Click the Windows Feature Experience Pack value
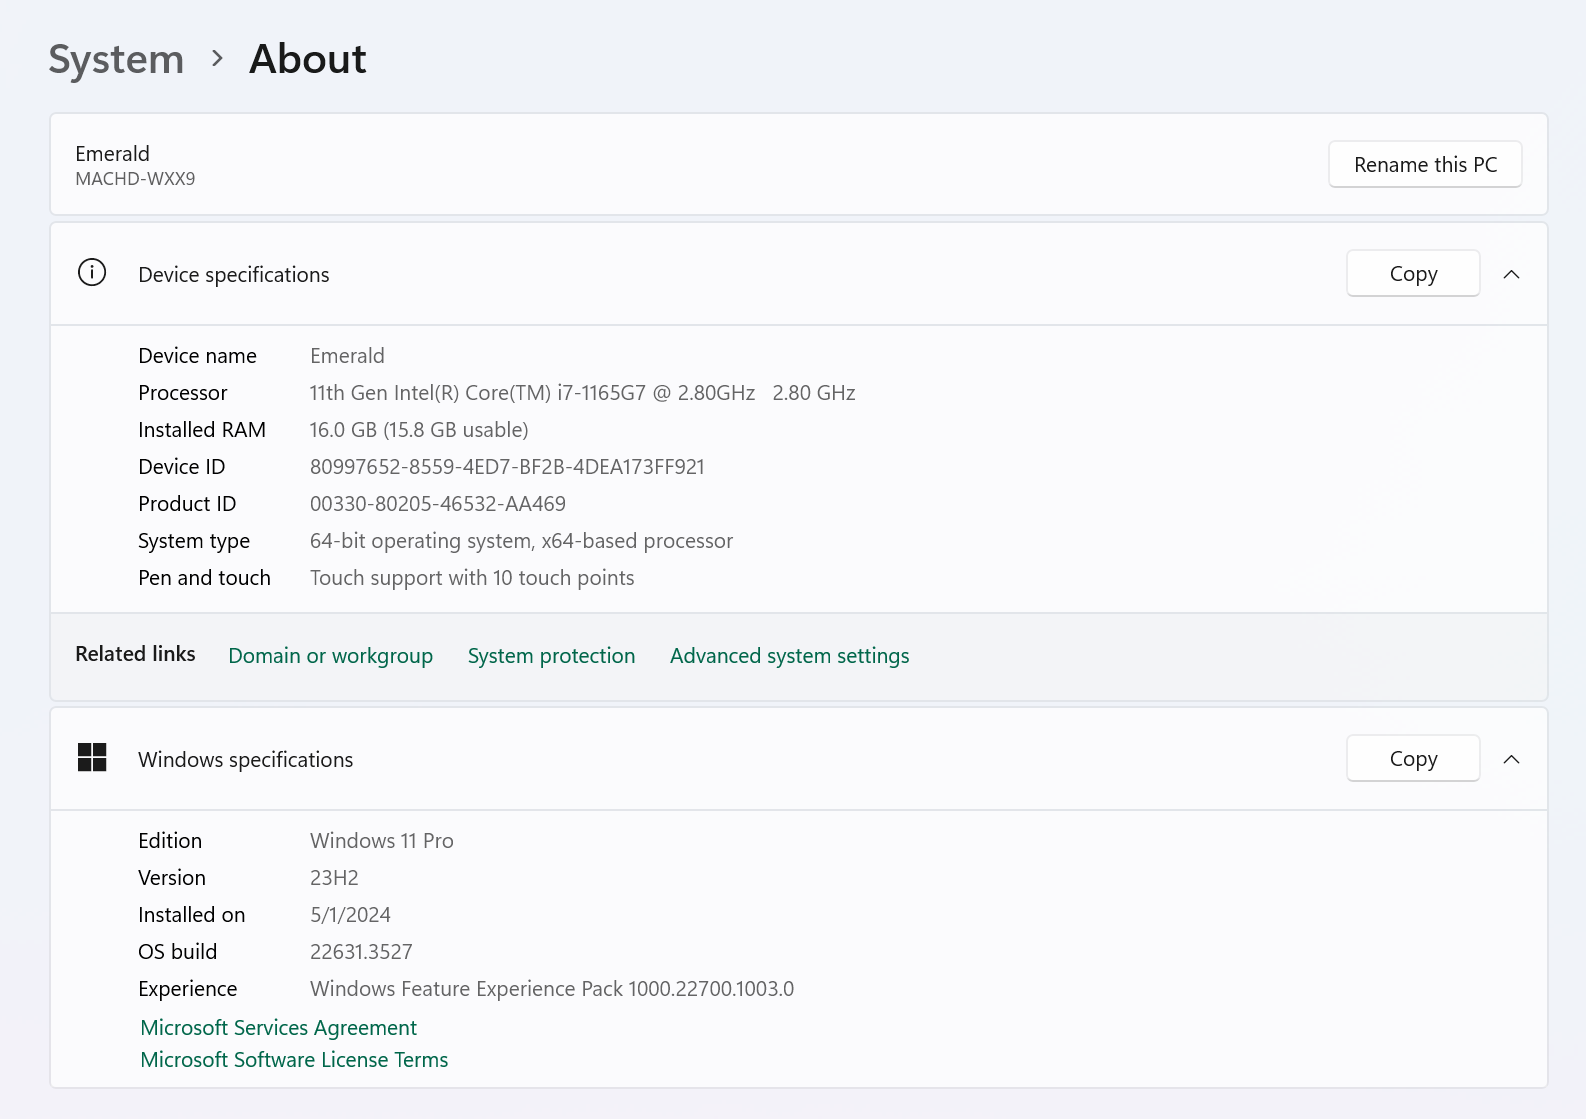 552,989
